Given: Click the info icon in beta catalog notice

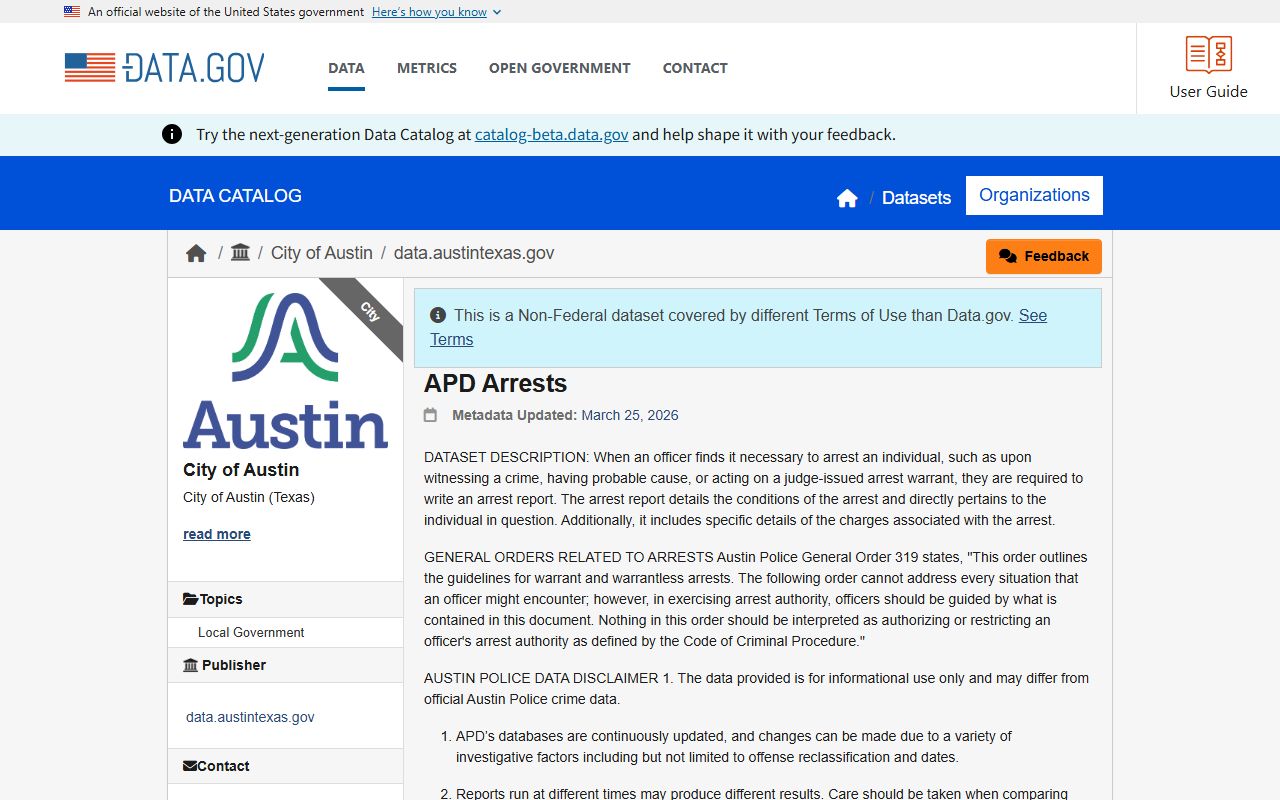Looking at the screenshot, I should point(172,134).
